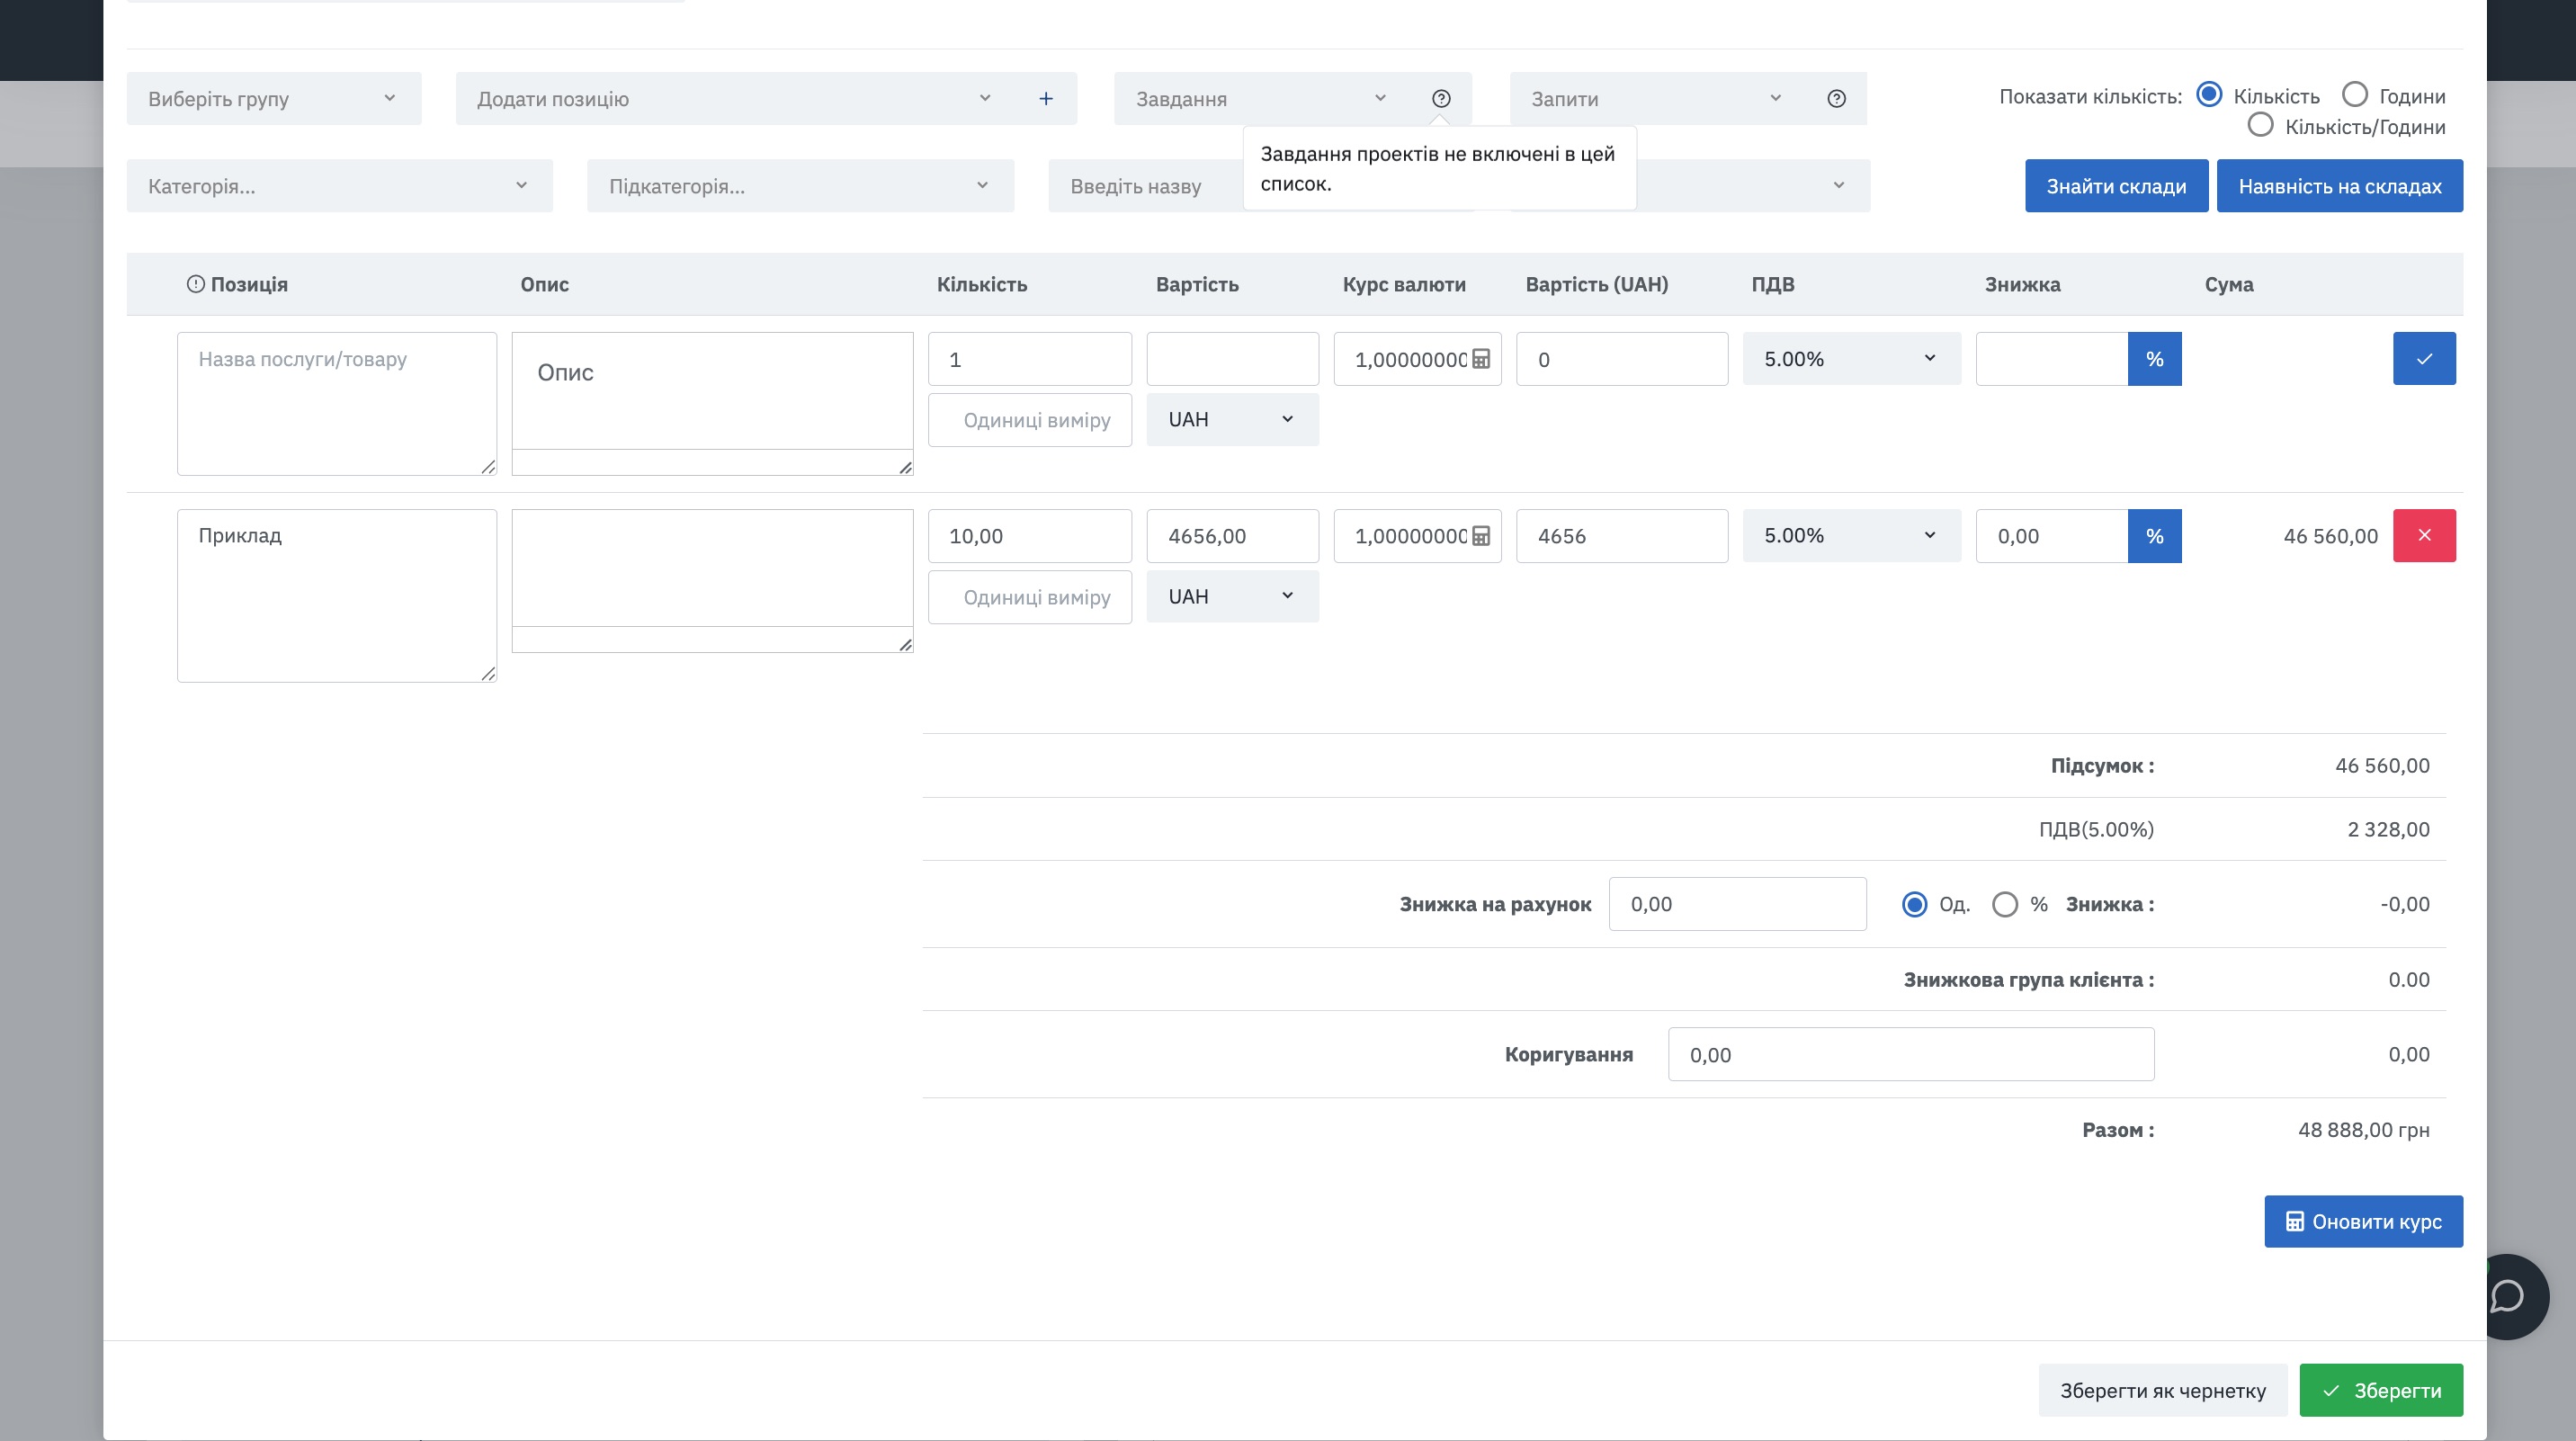Select Кількість/Години radio option
Viewport: 2576px width, 1441px height.
[x=2259, y=126]
